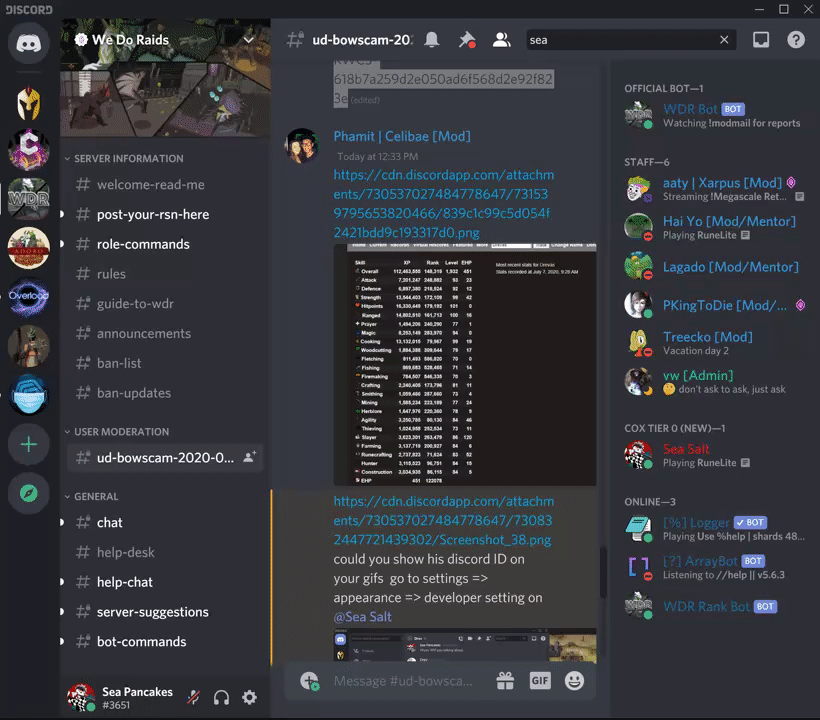Open [%] Logger bot profile

(x=716, y=529)
